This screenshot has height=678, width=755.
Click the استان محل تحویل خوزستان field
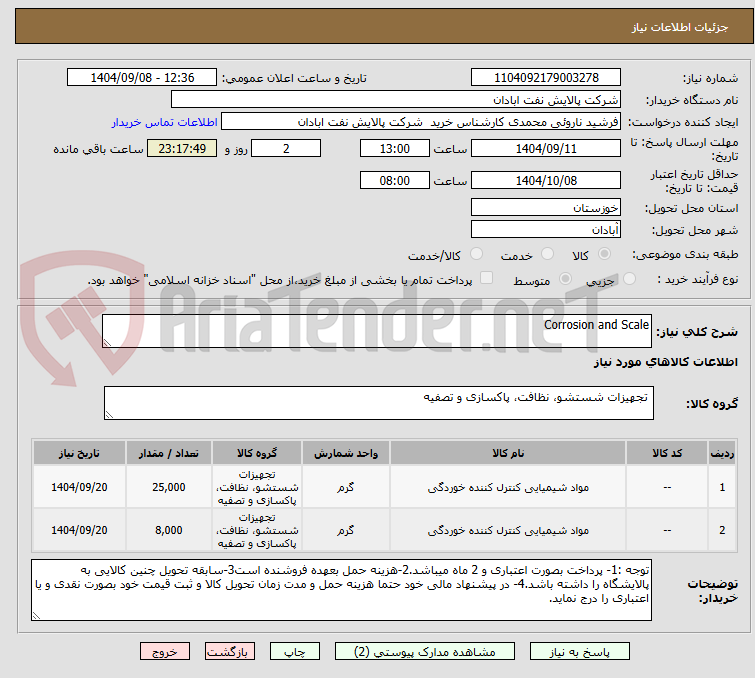[545, 208]
